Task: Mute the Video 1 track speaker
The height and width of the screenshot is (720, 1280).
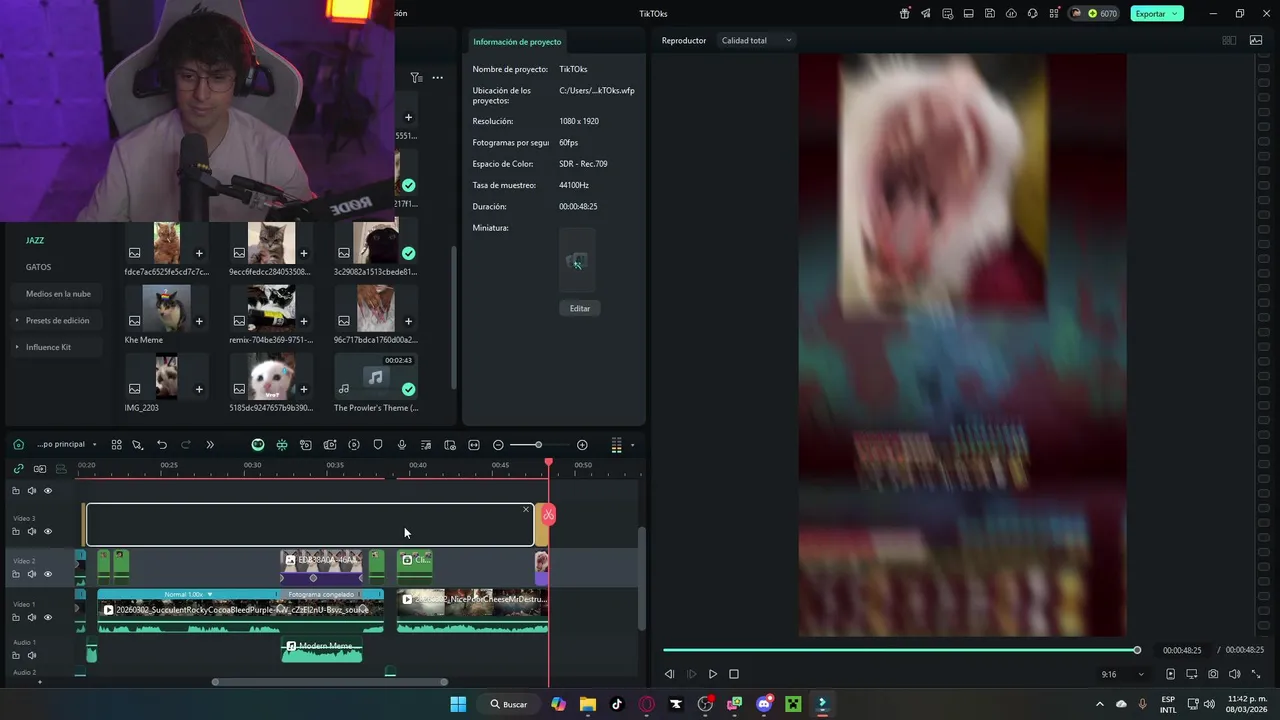Action: coord(31,617)
